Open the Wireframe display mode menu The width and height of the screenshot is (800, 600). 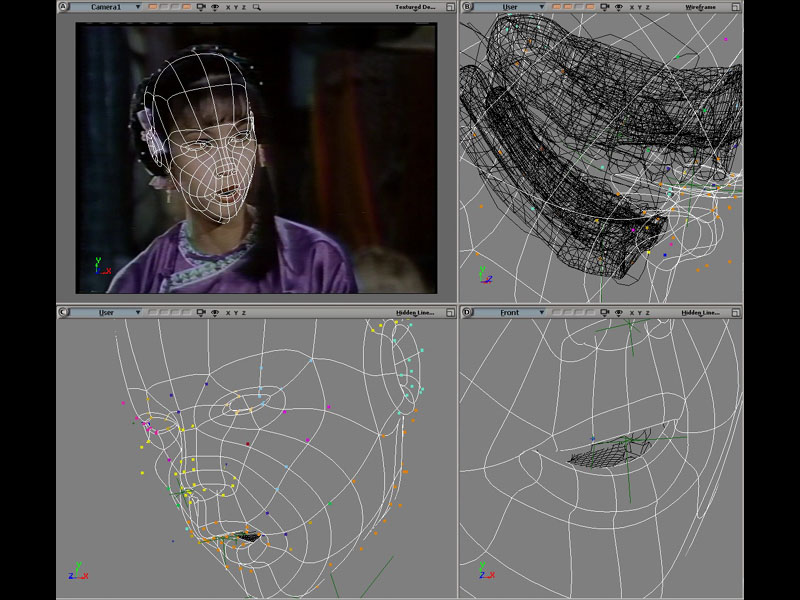(700, 6)
